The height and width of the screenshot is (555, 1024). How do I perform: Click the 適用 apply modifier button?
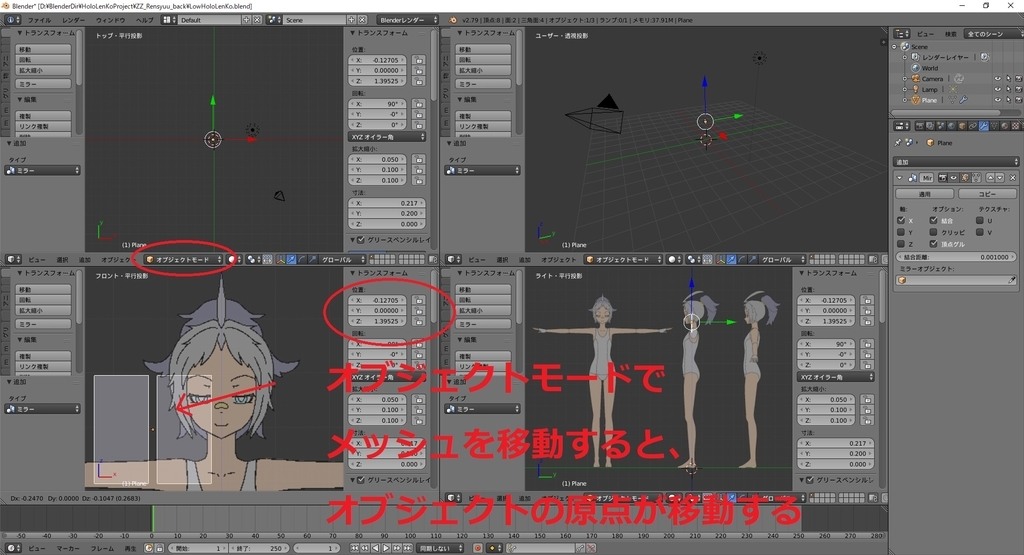[925, 193]
